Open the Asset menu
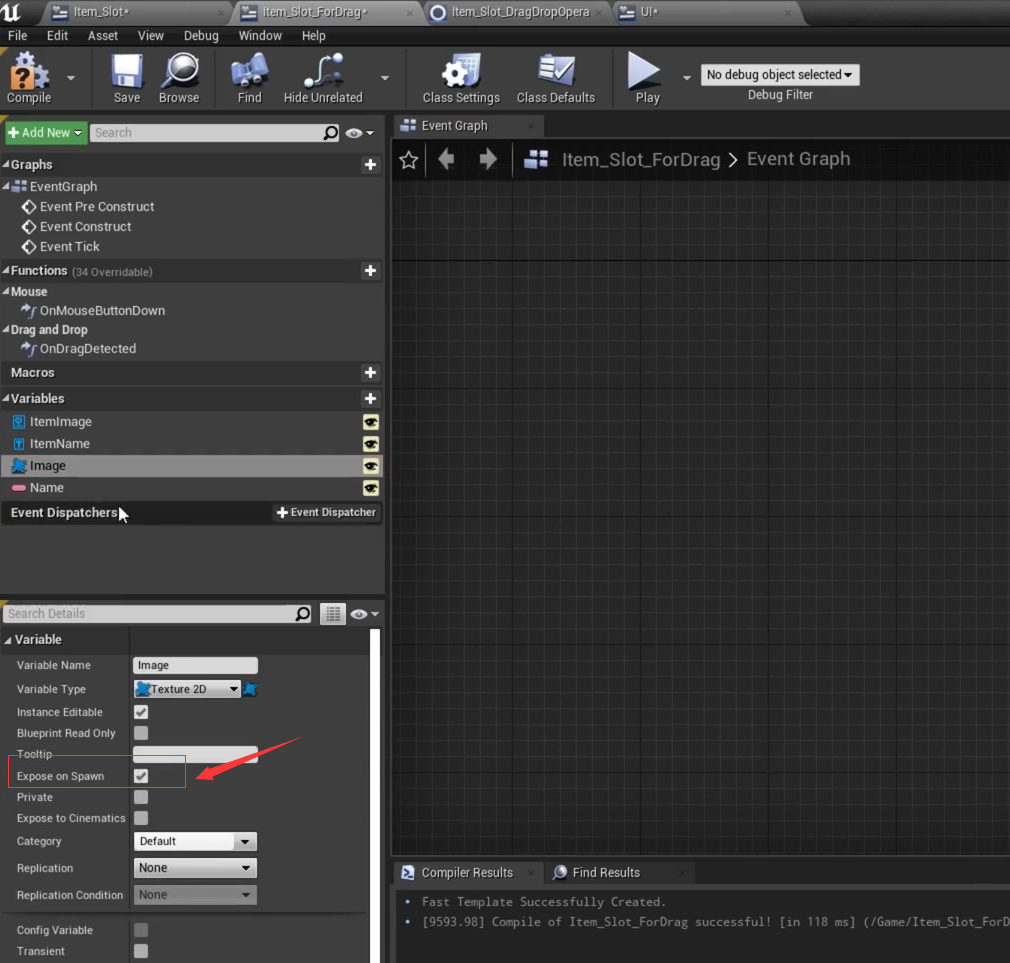Image resolution: width=1010 pixels, height=963 pixels. click(102, 35)
